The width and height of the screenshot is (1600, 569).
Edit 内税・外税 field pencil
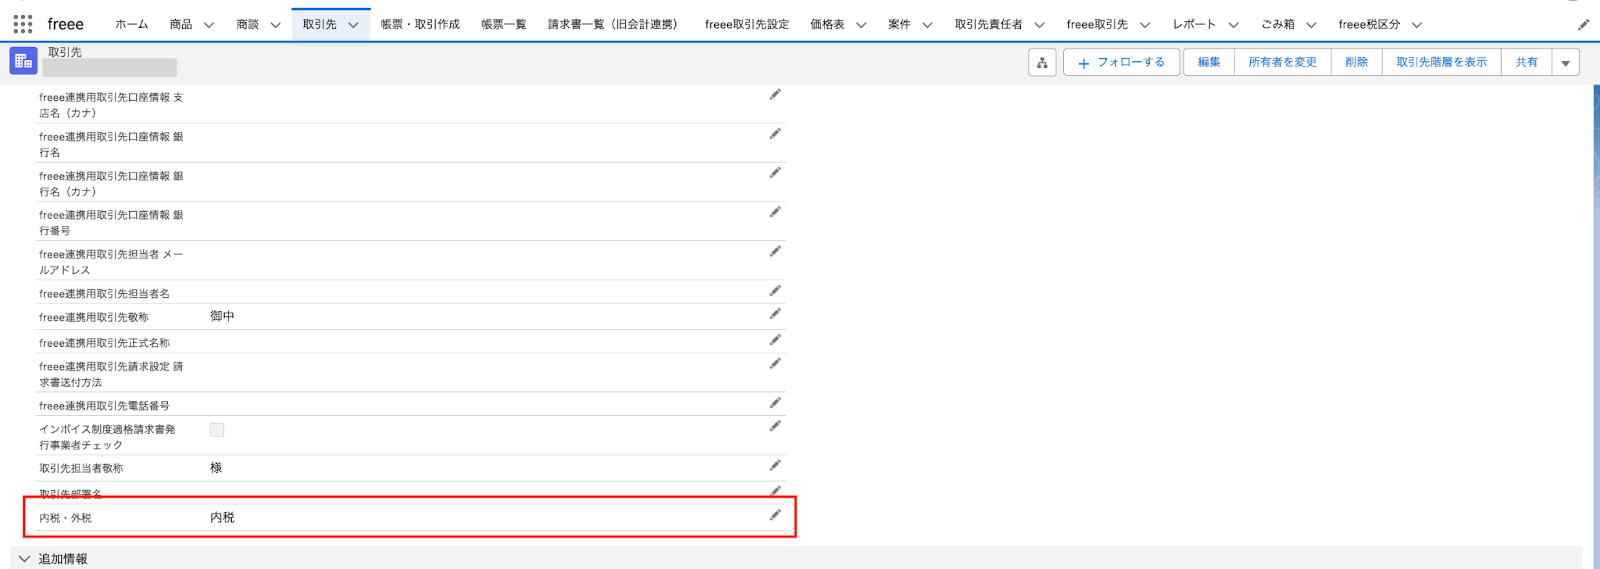pyautogui.click(x=775, y=515)
